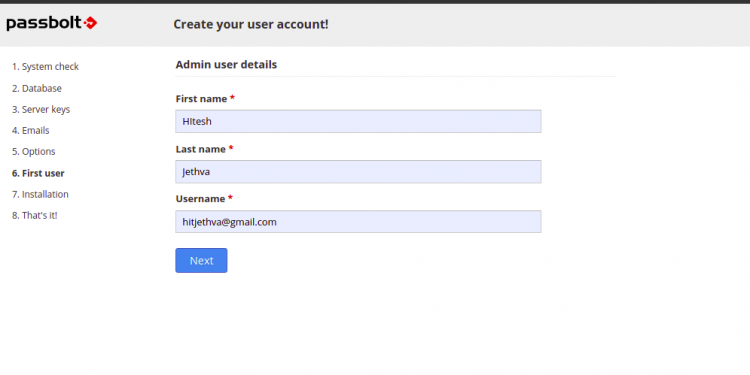Select the Username field label

pos(200,199)
